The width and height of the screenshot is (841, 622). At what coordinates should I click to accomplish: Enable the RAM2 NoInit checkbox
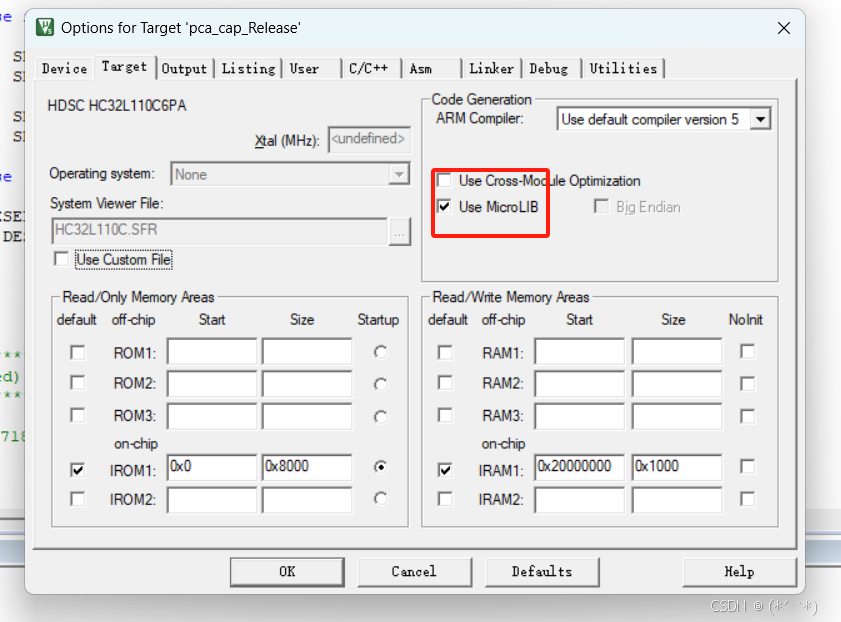point(747,384)
